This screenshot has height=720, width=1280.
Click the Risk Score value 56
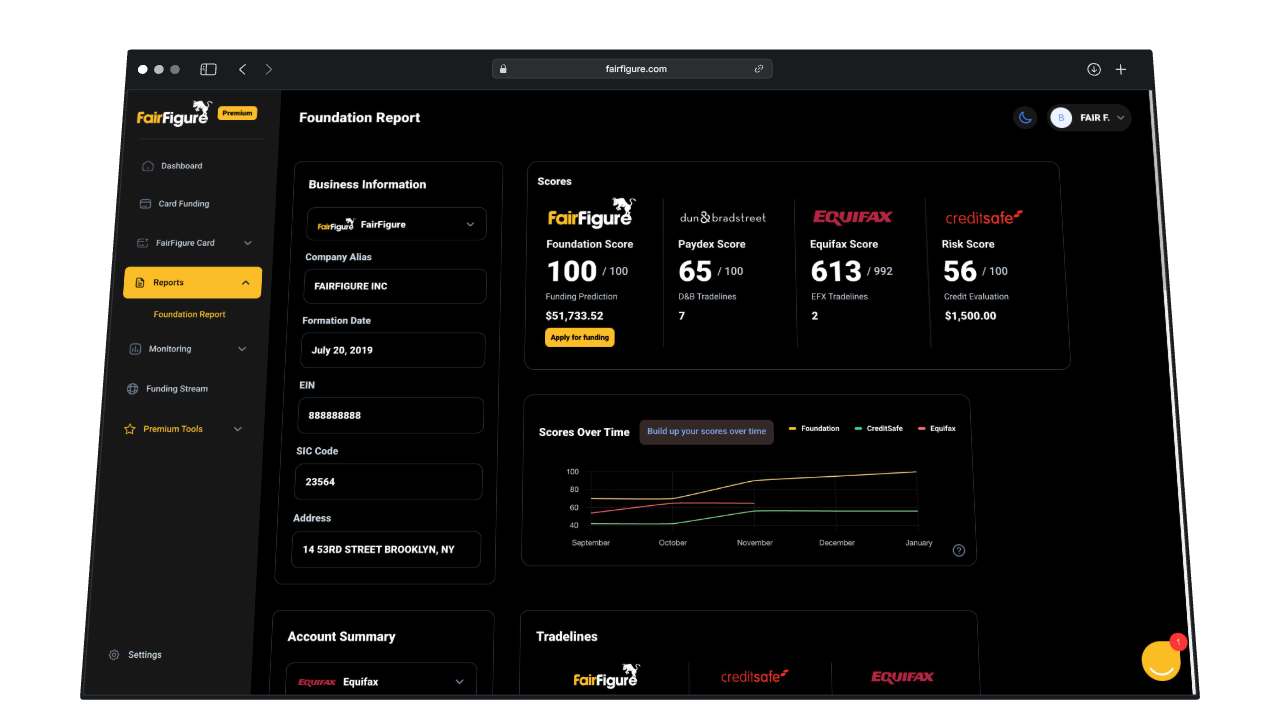pyautogui.click(x=960, y=271)
